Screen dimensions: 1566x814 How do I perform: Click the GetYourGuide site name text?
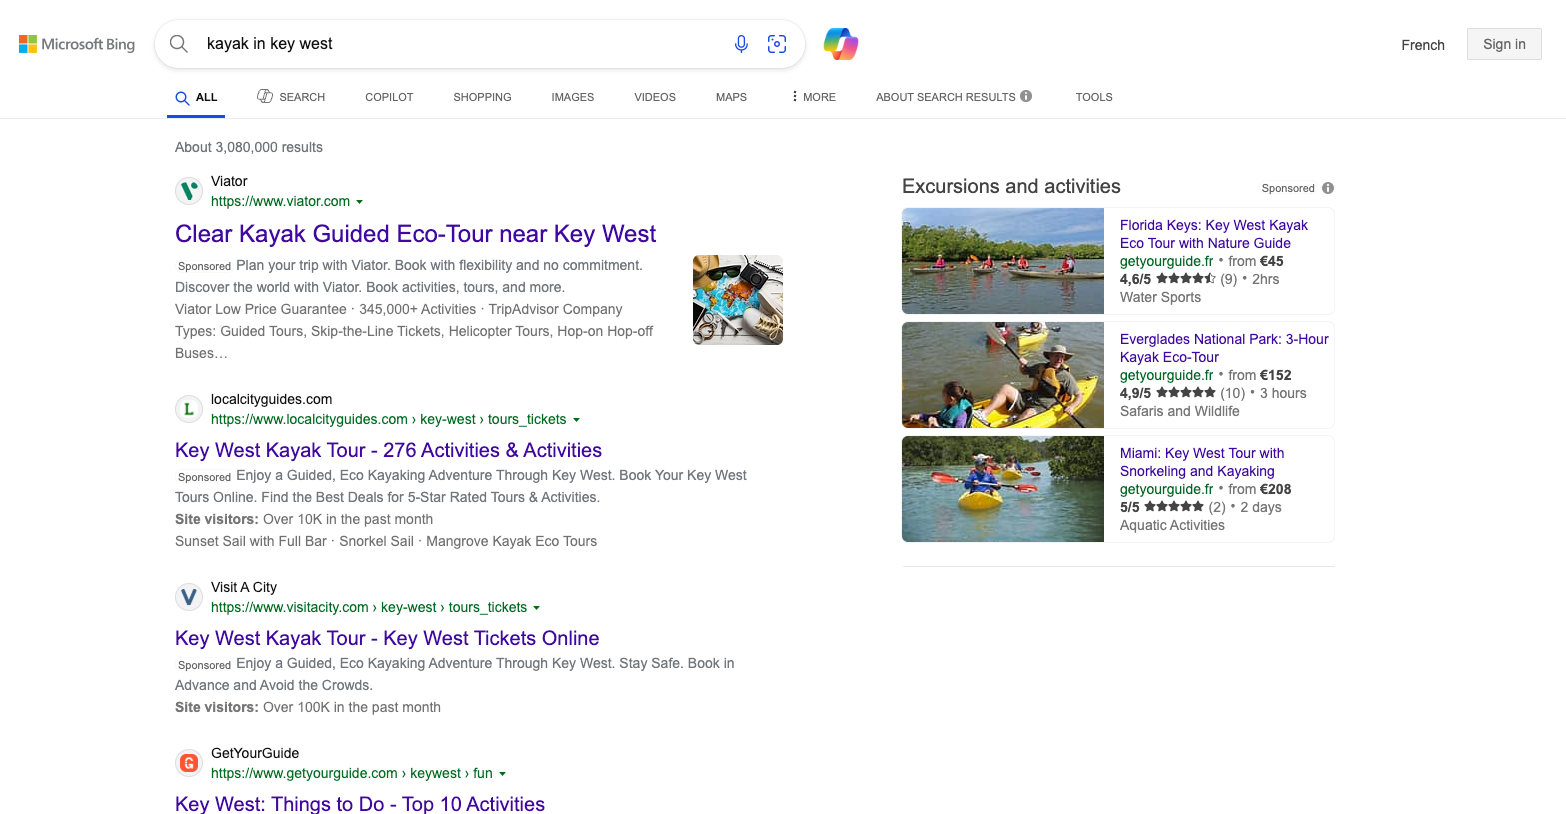tap(255, 753)
